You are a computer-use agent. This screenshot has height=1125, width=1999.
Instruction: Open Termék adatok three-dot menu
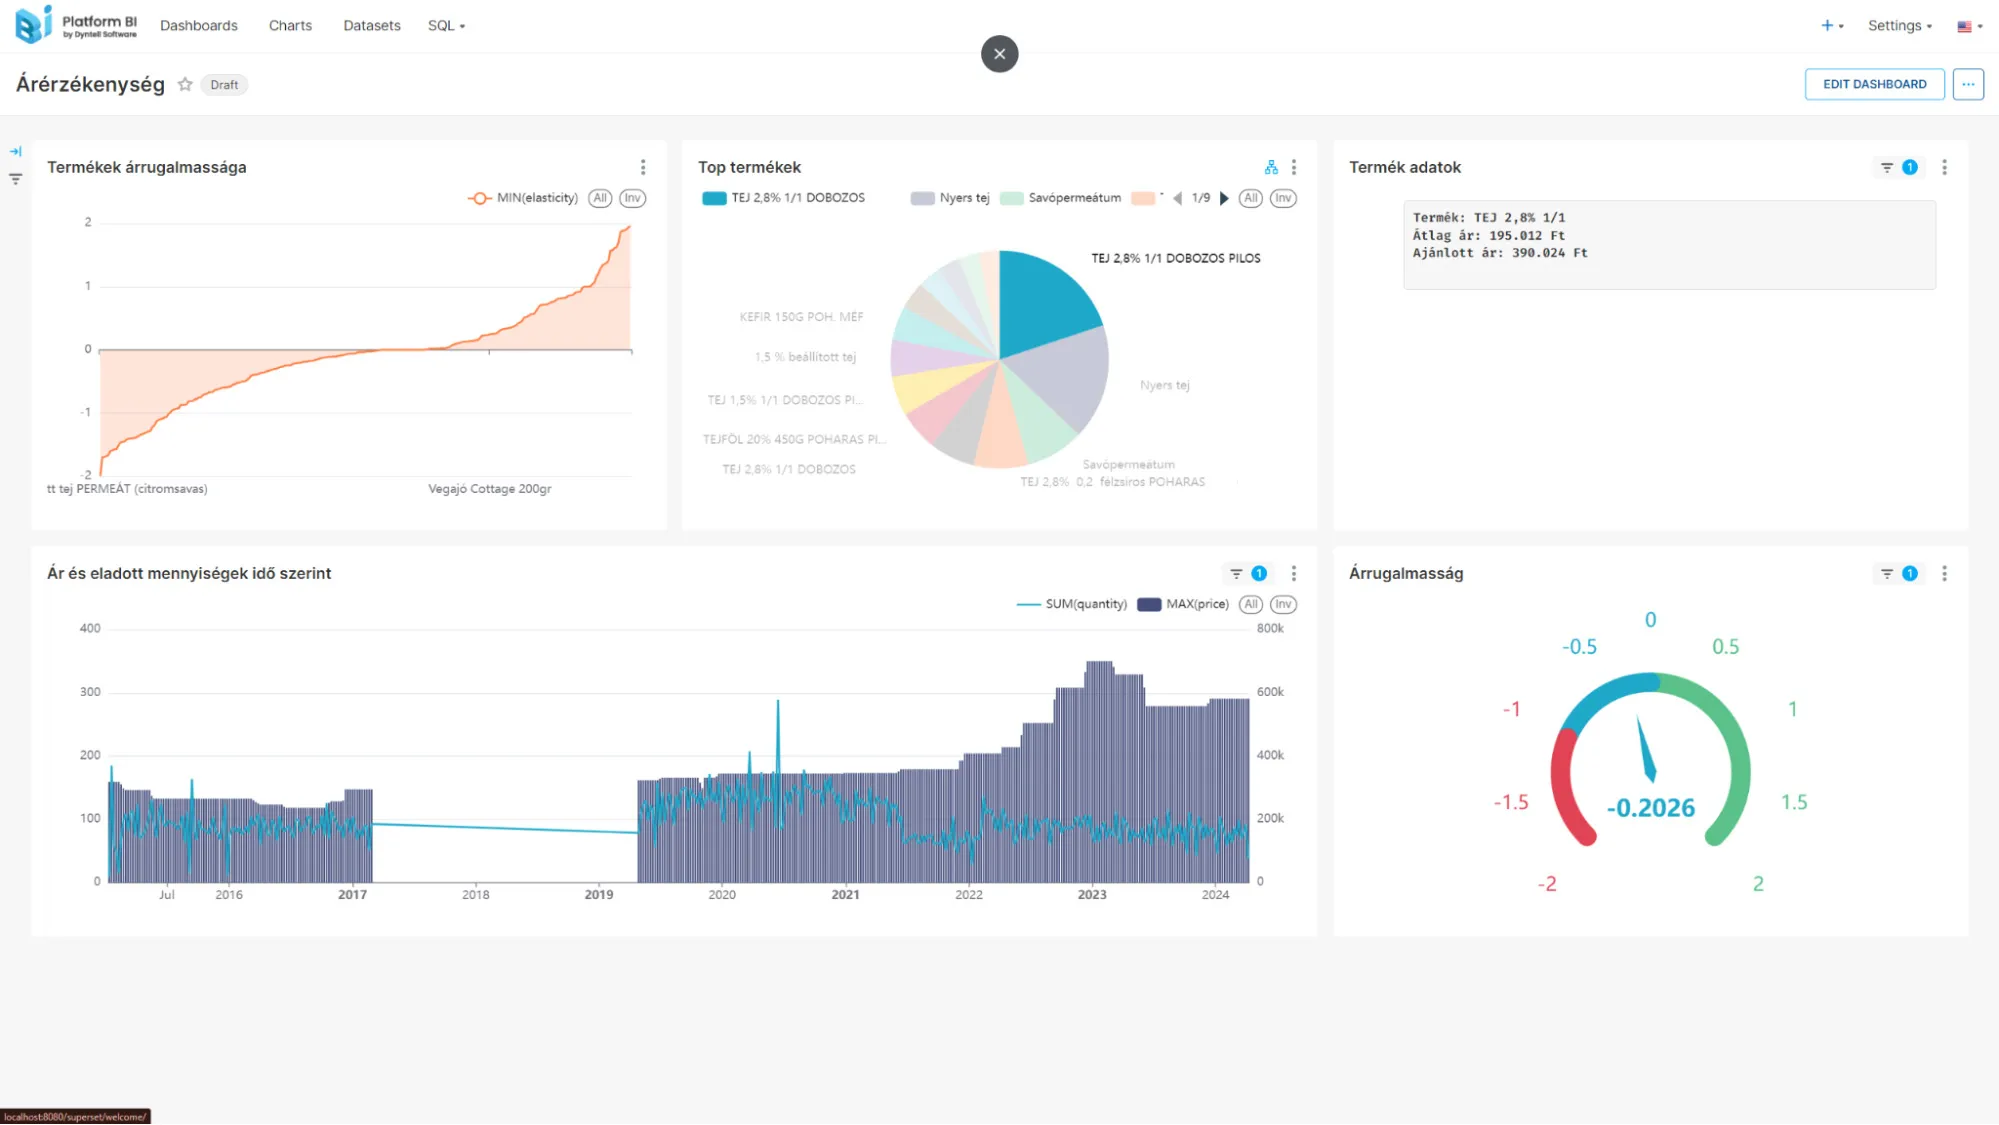(x=1944, y=168)
